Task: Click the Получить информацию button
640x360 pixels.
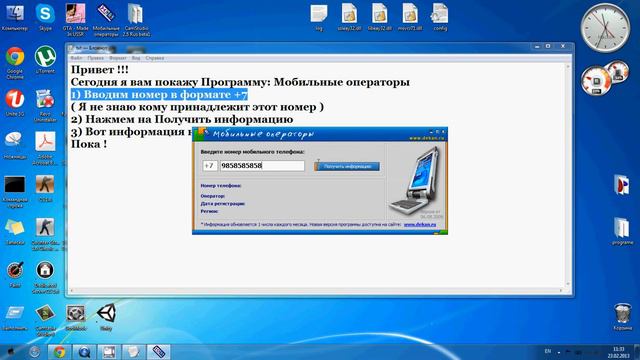Action: click(x=347, y=167)
